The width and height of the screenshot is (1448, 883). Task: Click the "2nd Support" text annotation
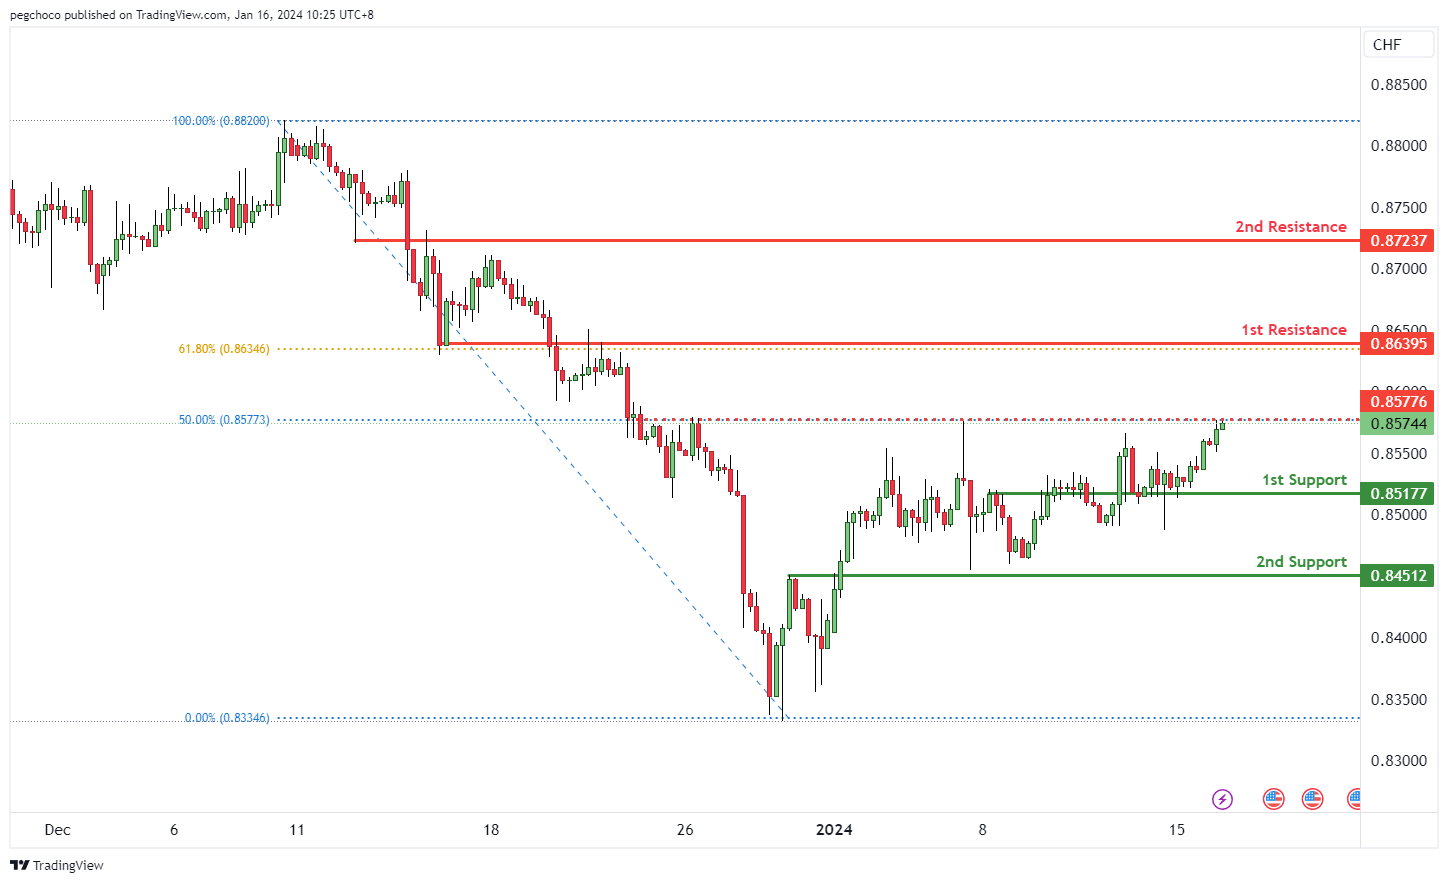(x=1301, y=562)
